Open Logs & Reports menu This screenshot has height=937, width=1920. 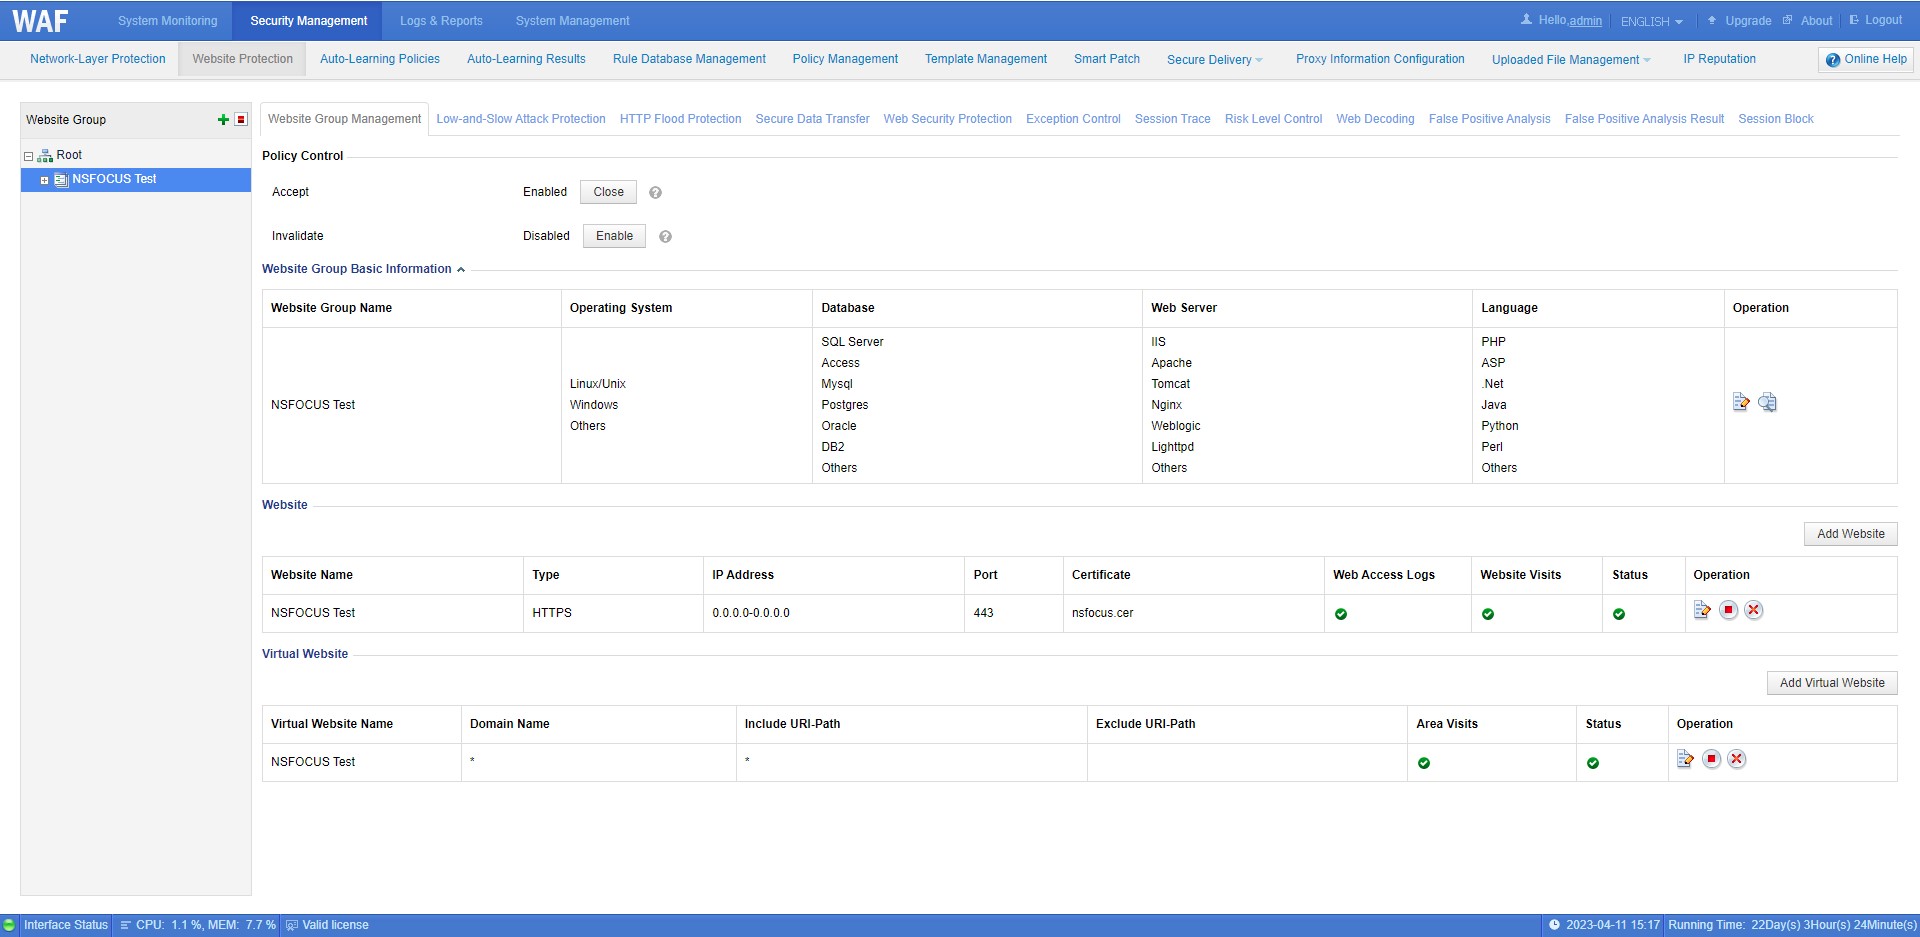441,21
